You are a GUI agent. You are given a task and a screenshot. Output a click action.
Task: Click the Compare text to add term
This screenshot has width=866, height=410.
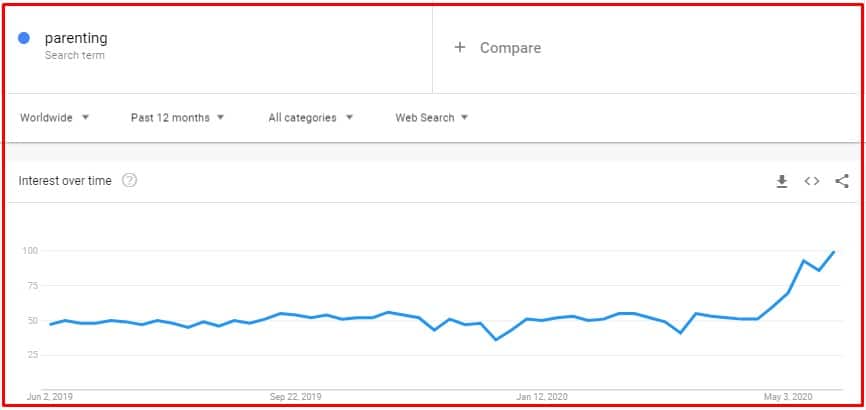coord(510,48)
